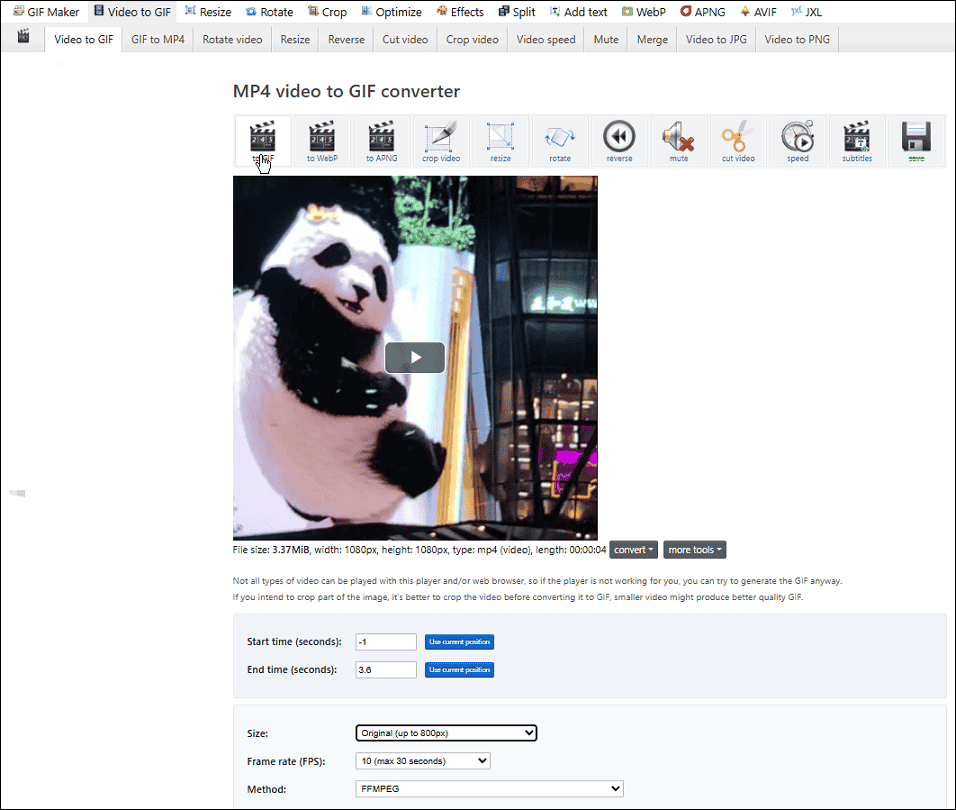
Task: Open the crop video tool
Action: (441, 141)
